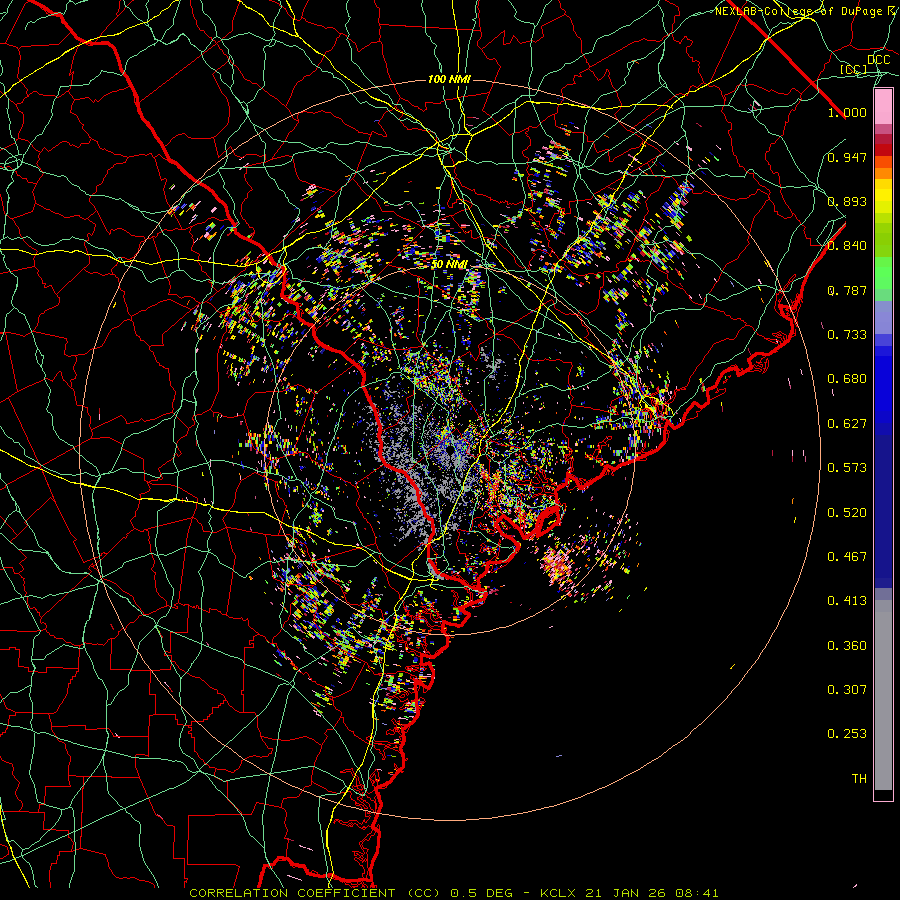Click the 0.307 legend value
The width and height of the screenshot is (900, 900).
click(x=847, y=690)
